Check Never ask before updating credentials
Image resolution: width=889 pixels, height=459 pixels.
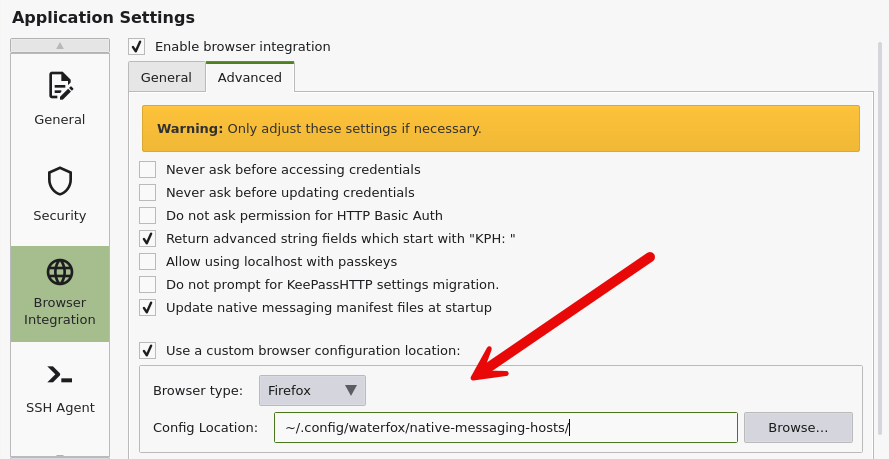click(148, 192)
